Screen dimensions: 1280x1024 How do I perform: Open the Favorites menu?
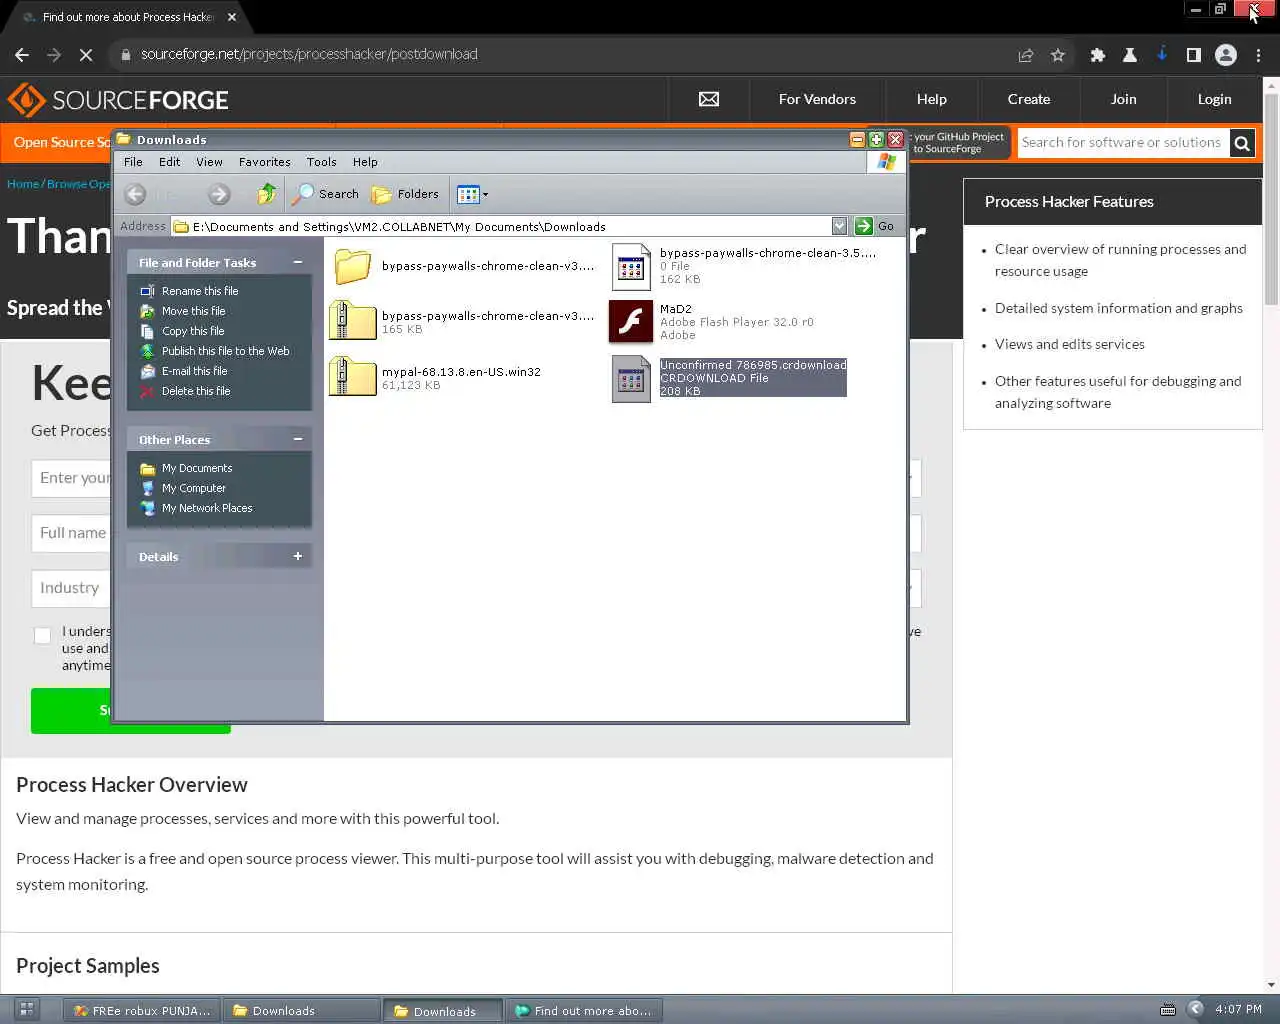pos(265,162)
